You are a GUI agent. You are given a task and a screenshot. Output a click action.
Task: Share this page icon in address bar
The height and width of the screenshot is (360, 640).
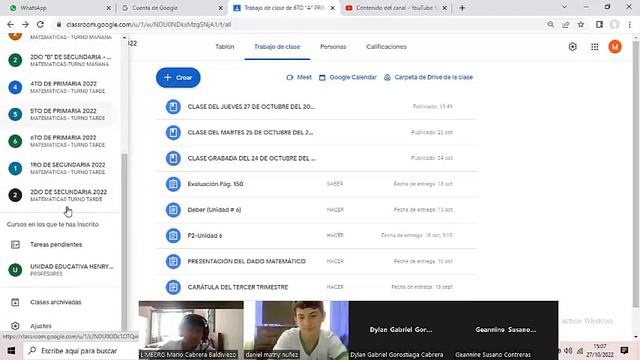[x=566, y=24]
